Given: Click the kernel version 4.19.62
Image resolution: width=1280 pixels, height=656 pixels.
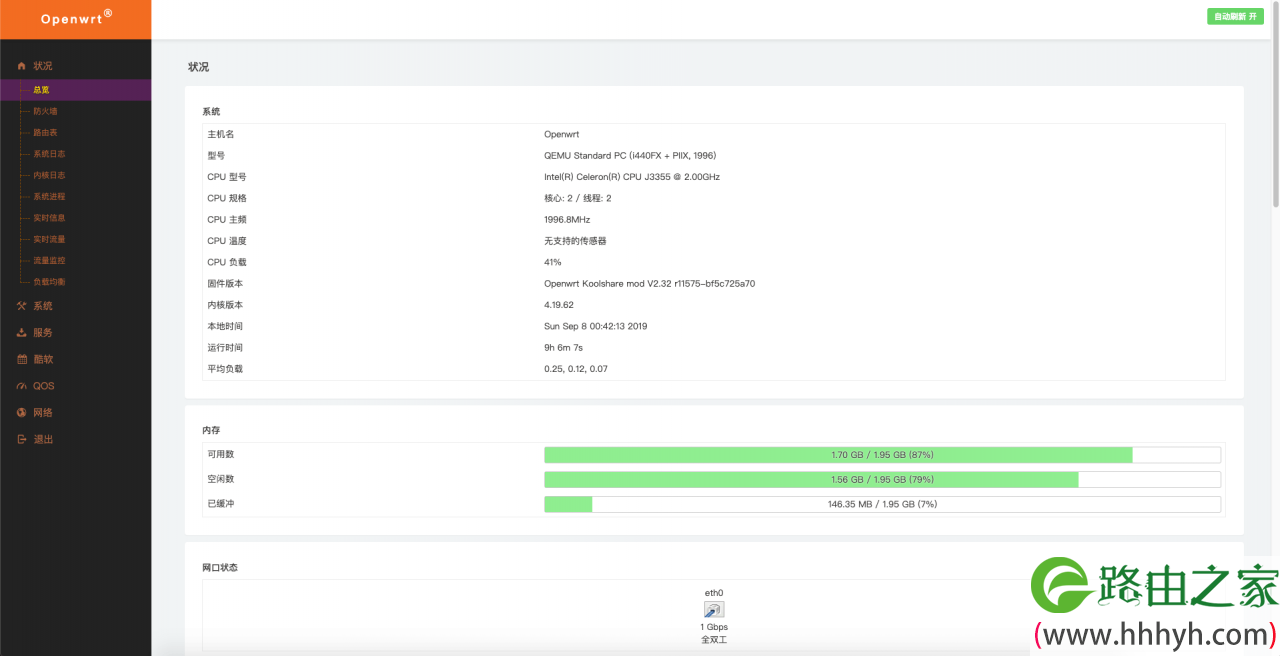Looking at the screenshot, I should pyautogui.click(x=559, y=305).
